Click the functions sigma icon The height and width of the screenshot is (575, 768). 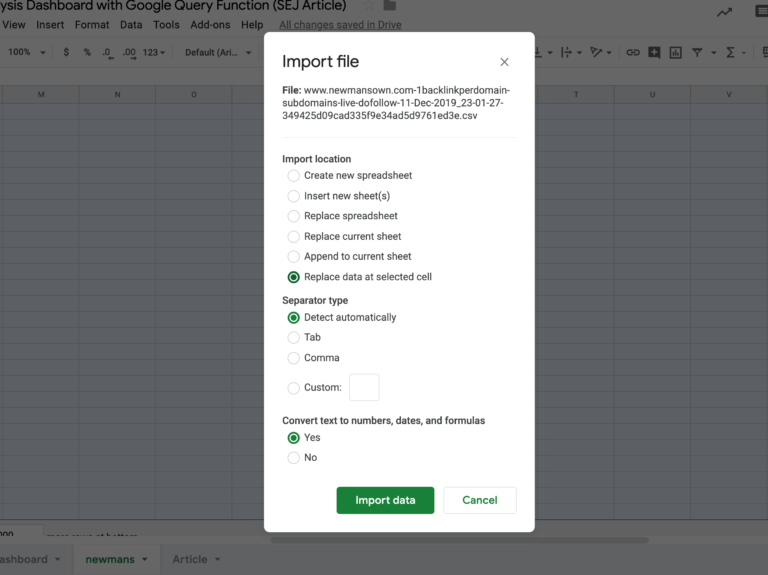730,52
